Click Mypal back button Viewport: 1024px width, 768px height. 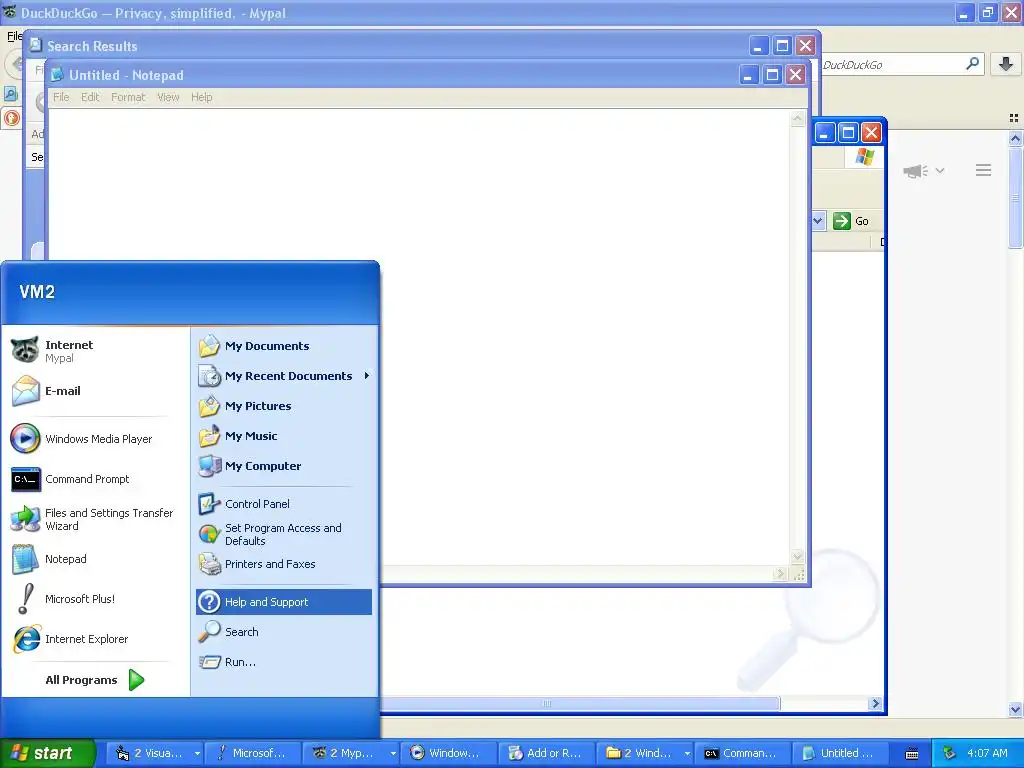point(14,65)
